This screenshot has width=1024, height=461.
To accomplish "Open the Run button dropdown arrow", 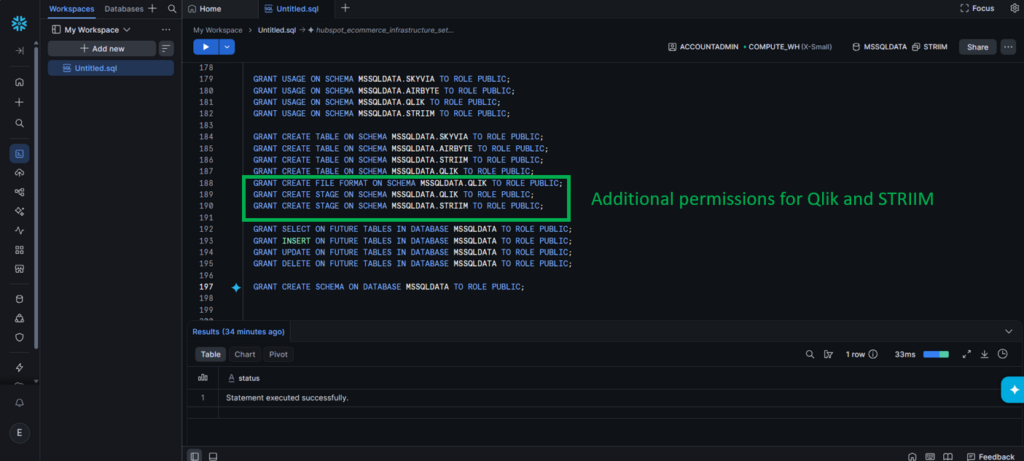I will click(x=227, y=47).
